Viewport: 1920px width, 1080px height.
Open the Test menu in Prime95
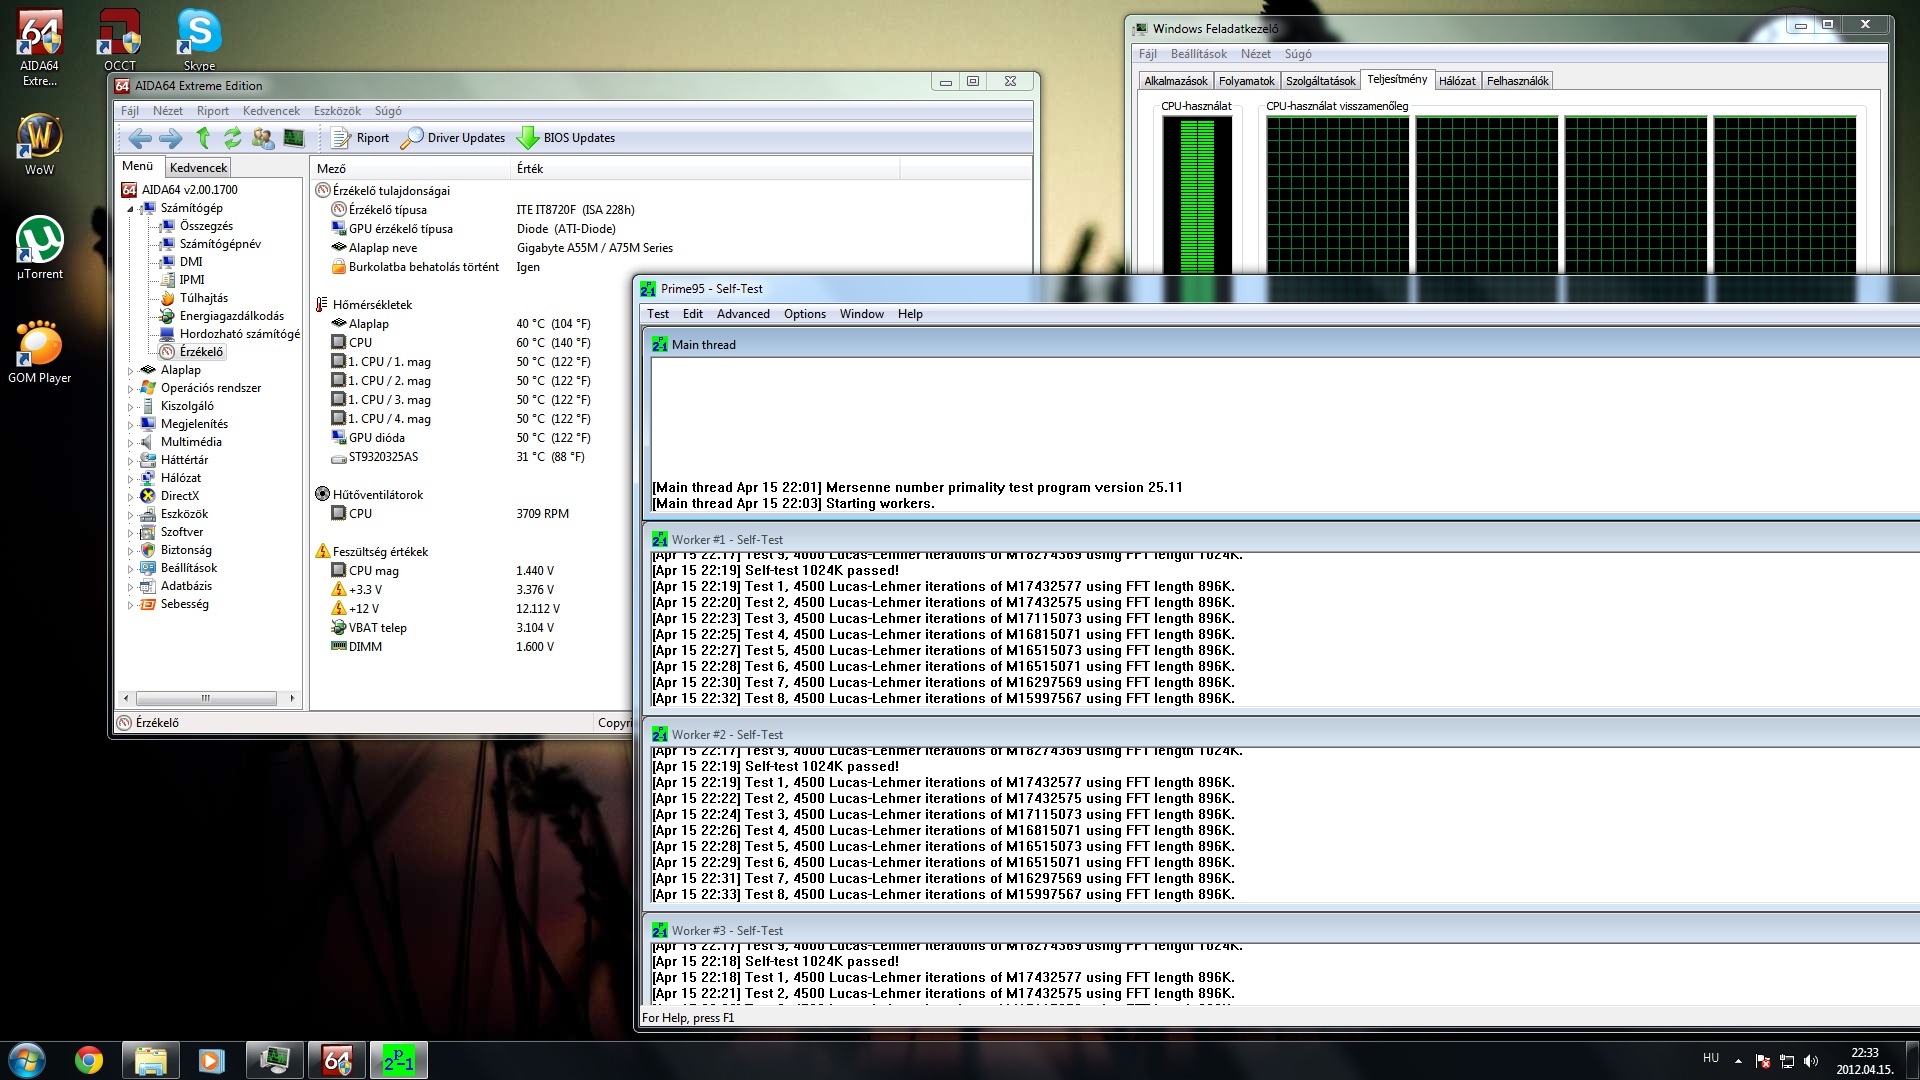tap(658, 314)
